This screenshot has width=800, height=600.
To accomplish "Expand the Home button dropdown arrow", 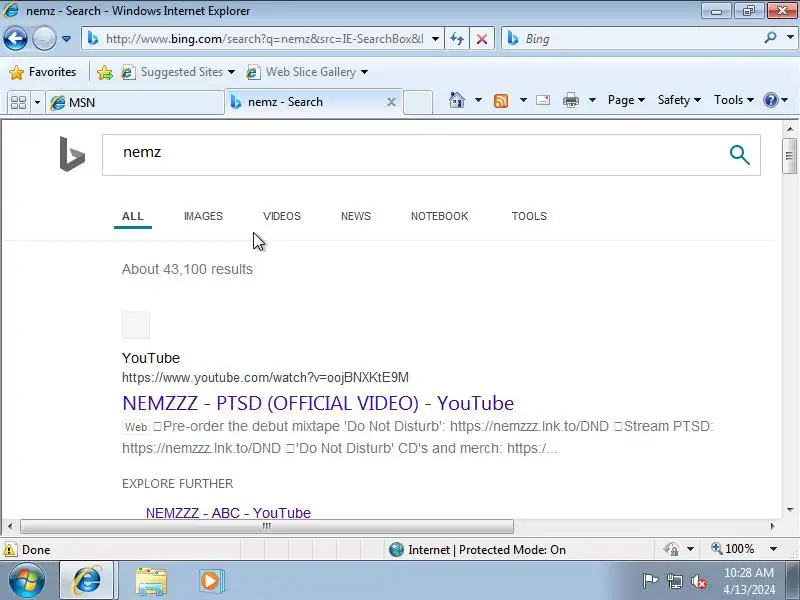I will (478, 100).
